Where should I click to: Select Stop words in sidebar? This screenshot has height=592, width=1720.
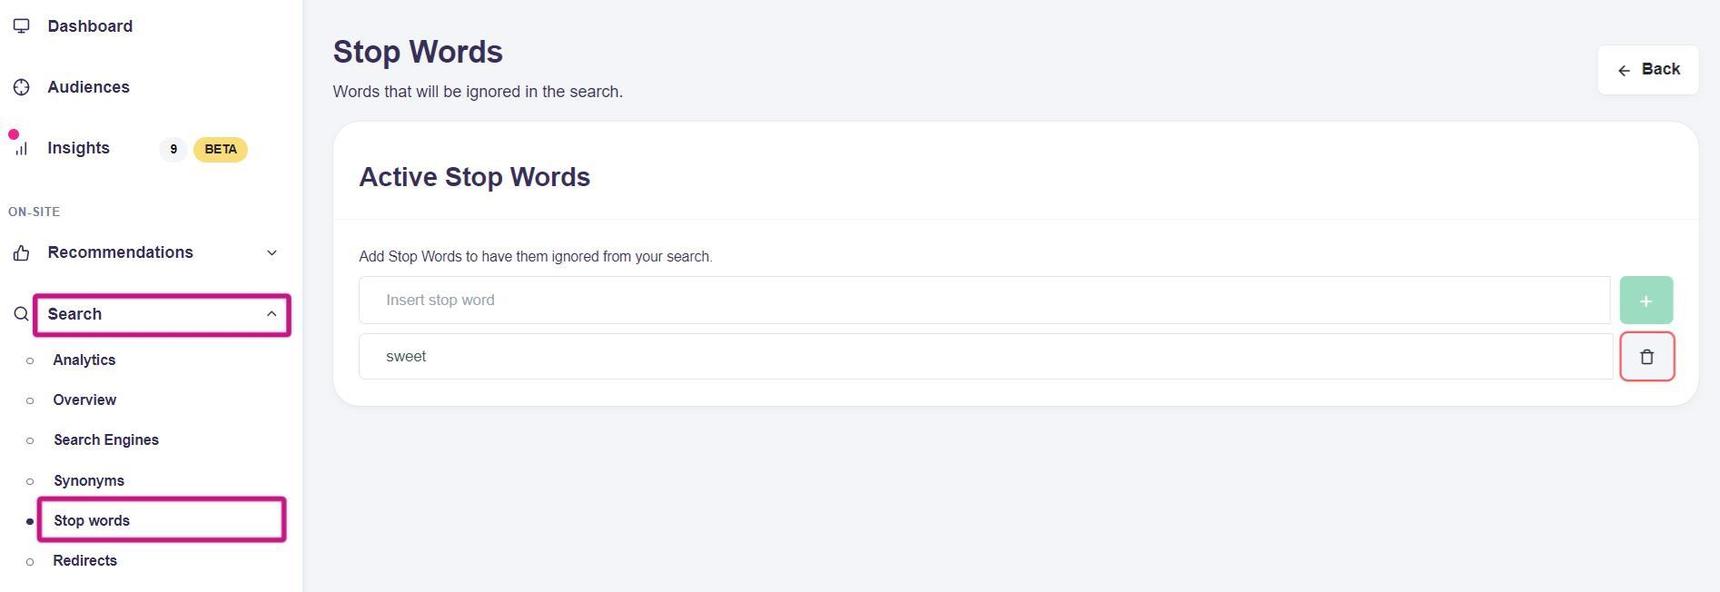point(92,521)
